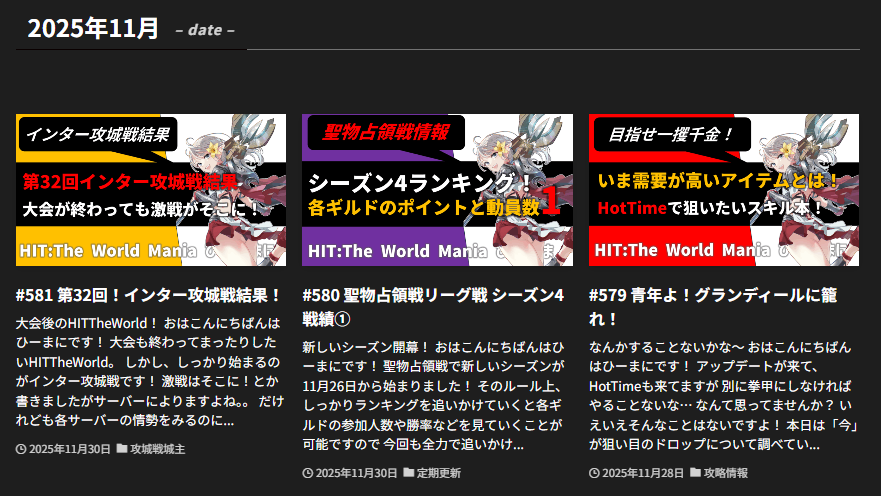Image resolution: width=881 pixels, height=496 pixels.
Task: Open post title #581 第32回！インター攻城戦結果！
Action: coord(149,296)
